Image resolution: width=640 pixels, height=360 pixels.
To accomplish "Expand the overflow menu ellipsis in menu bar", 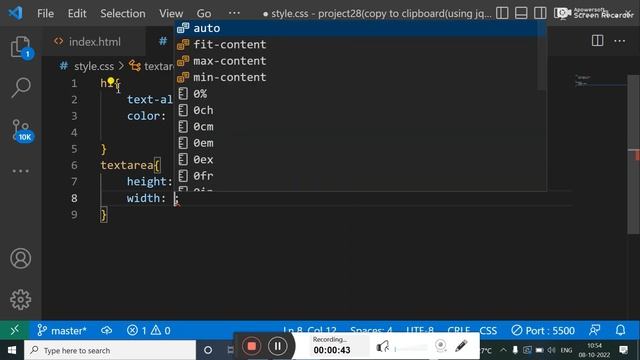I will (234, 13).
